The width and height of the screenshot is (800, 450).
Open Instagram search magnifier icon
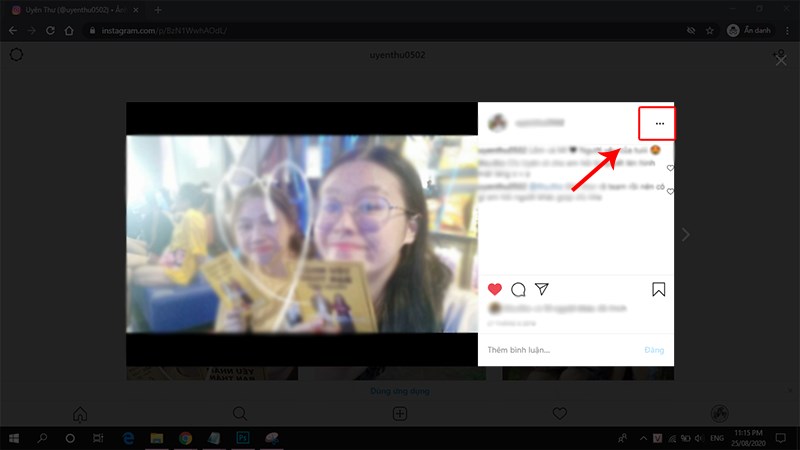coord(240,414)
